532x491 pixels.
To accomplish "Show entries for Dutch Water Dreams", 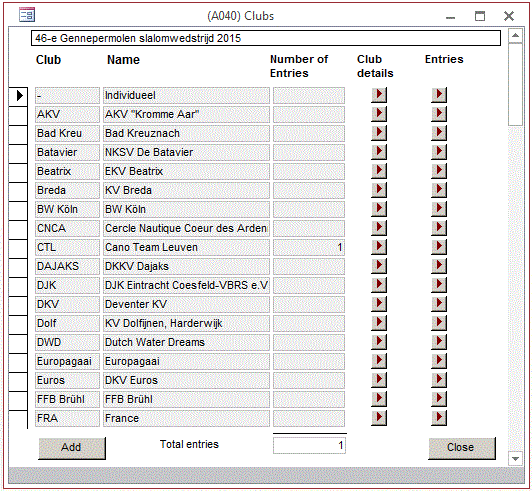I will (x=439, y=342).
